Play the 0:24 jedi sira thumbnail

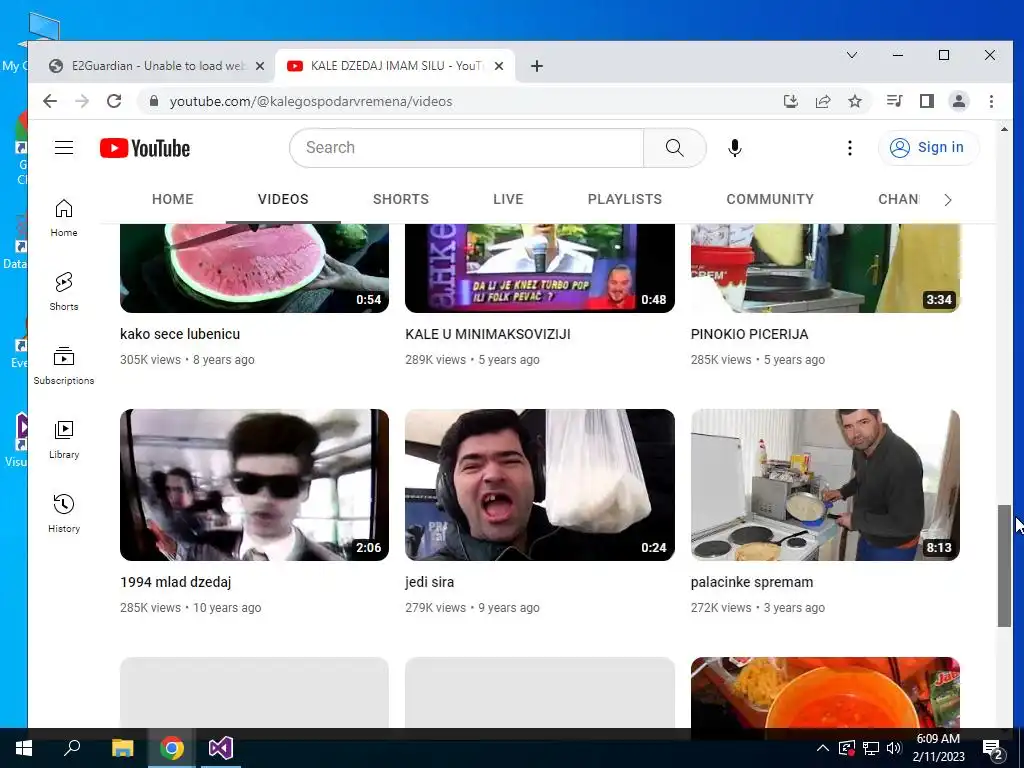(x=539, y=485)
